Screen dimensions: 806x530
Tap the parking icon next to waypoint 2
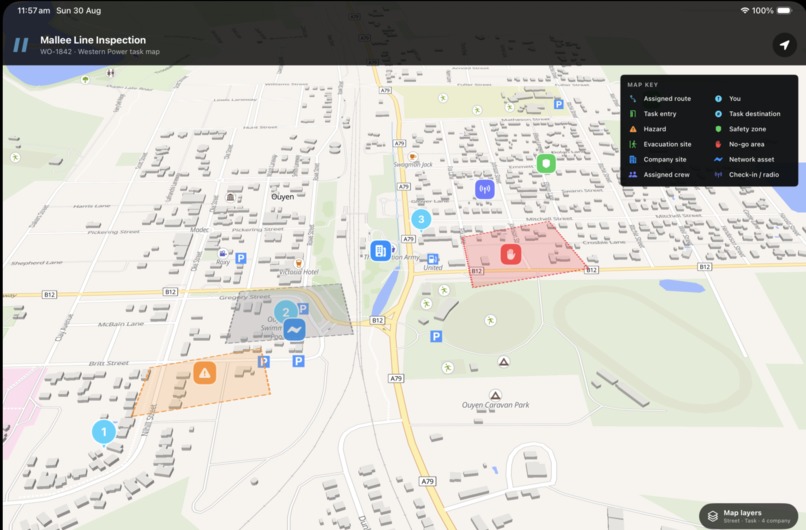pos(303,309)
